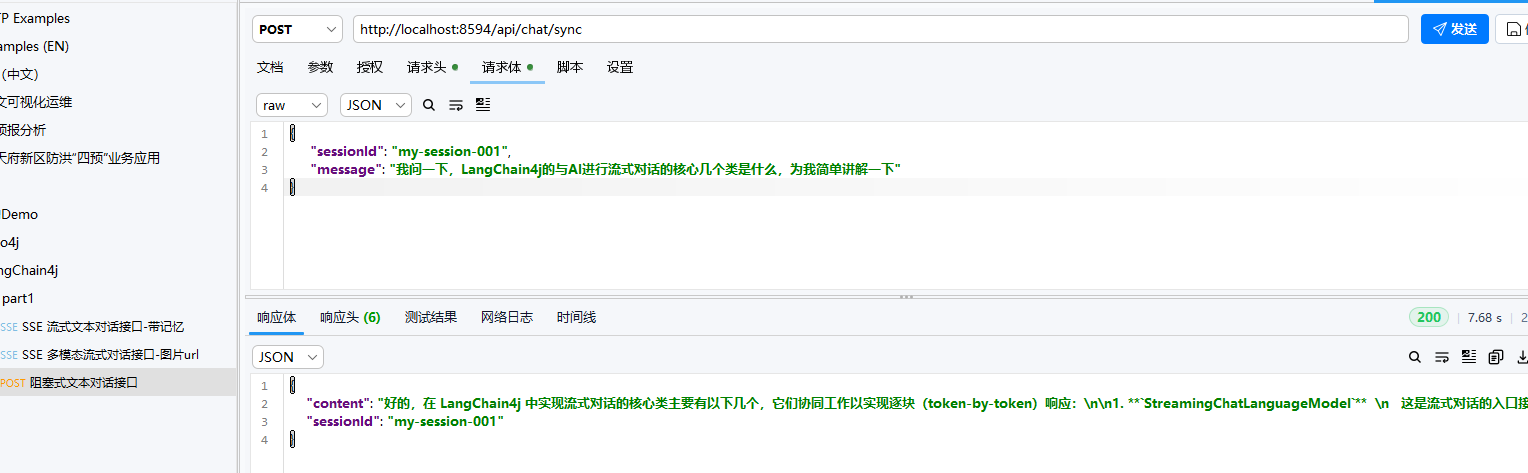Viewport: 1528px width, 473px height.
Task: Click the "sessionId" key in request body
Action: [347, 152]
